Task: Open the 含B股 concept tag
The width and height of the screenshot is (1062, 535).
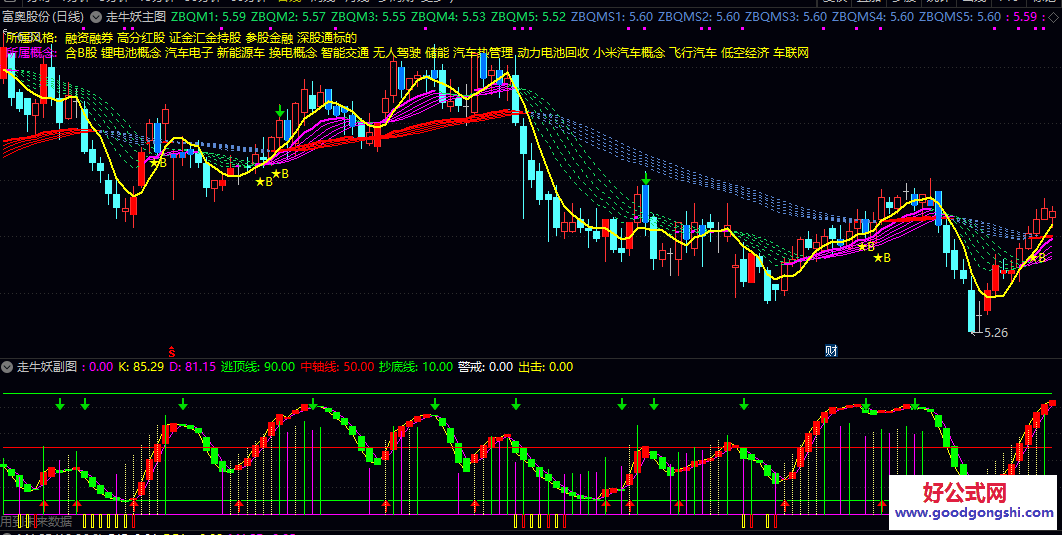Action: point(81,53)
